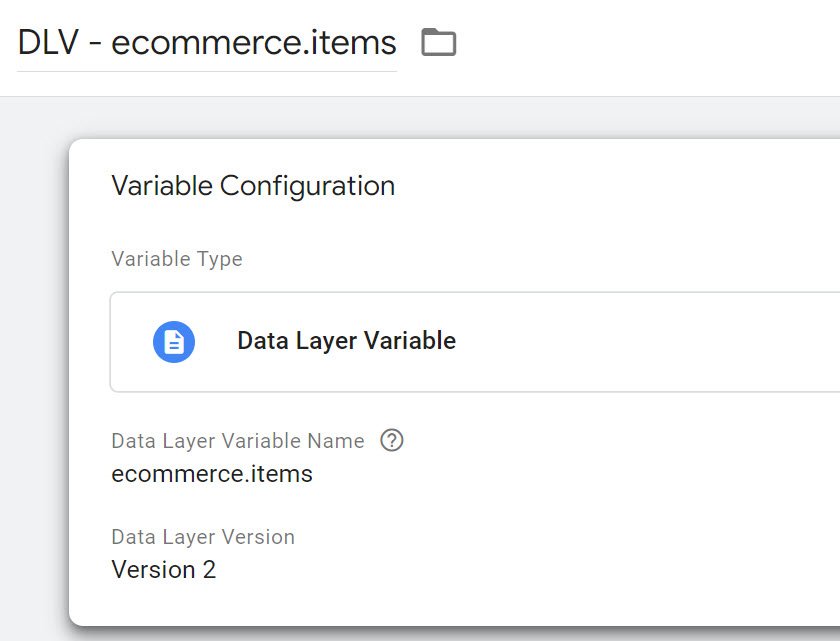Screen dimensions: 840x641
Task: Click the ecommerce.items variable name value
Action: coord(212,474)
